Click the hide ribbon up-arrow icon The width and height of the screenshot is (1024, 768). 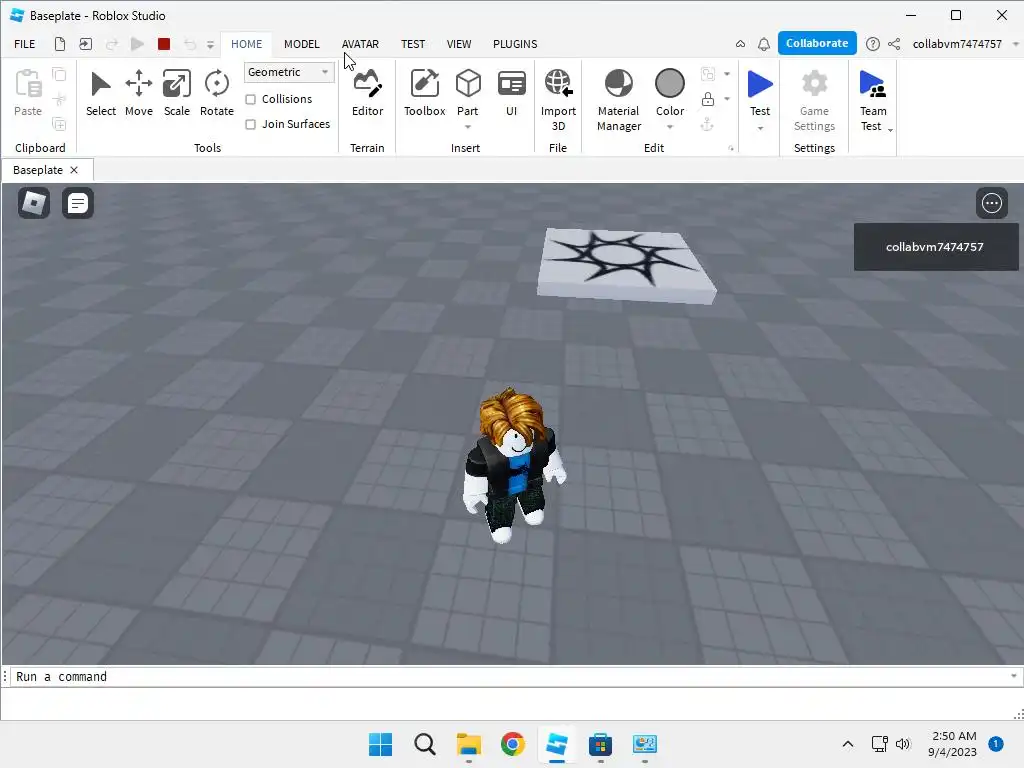point(740,44)
